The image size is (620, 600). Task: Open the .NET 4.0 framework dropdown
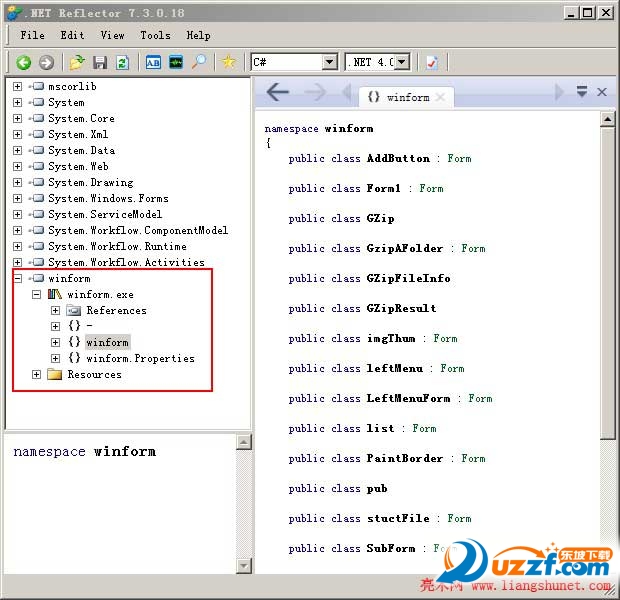[402, 62]
